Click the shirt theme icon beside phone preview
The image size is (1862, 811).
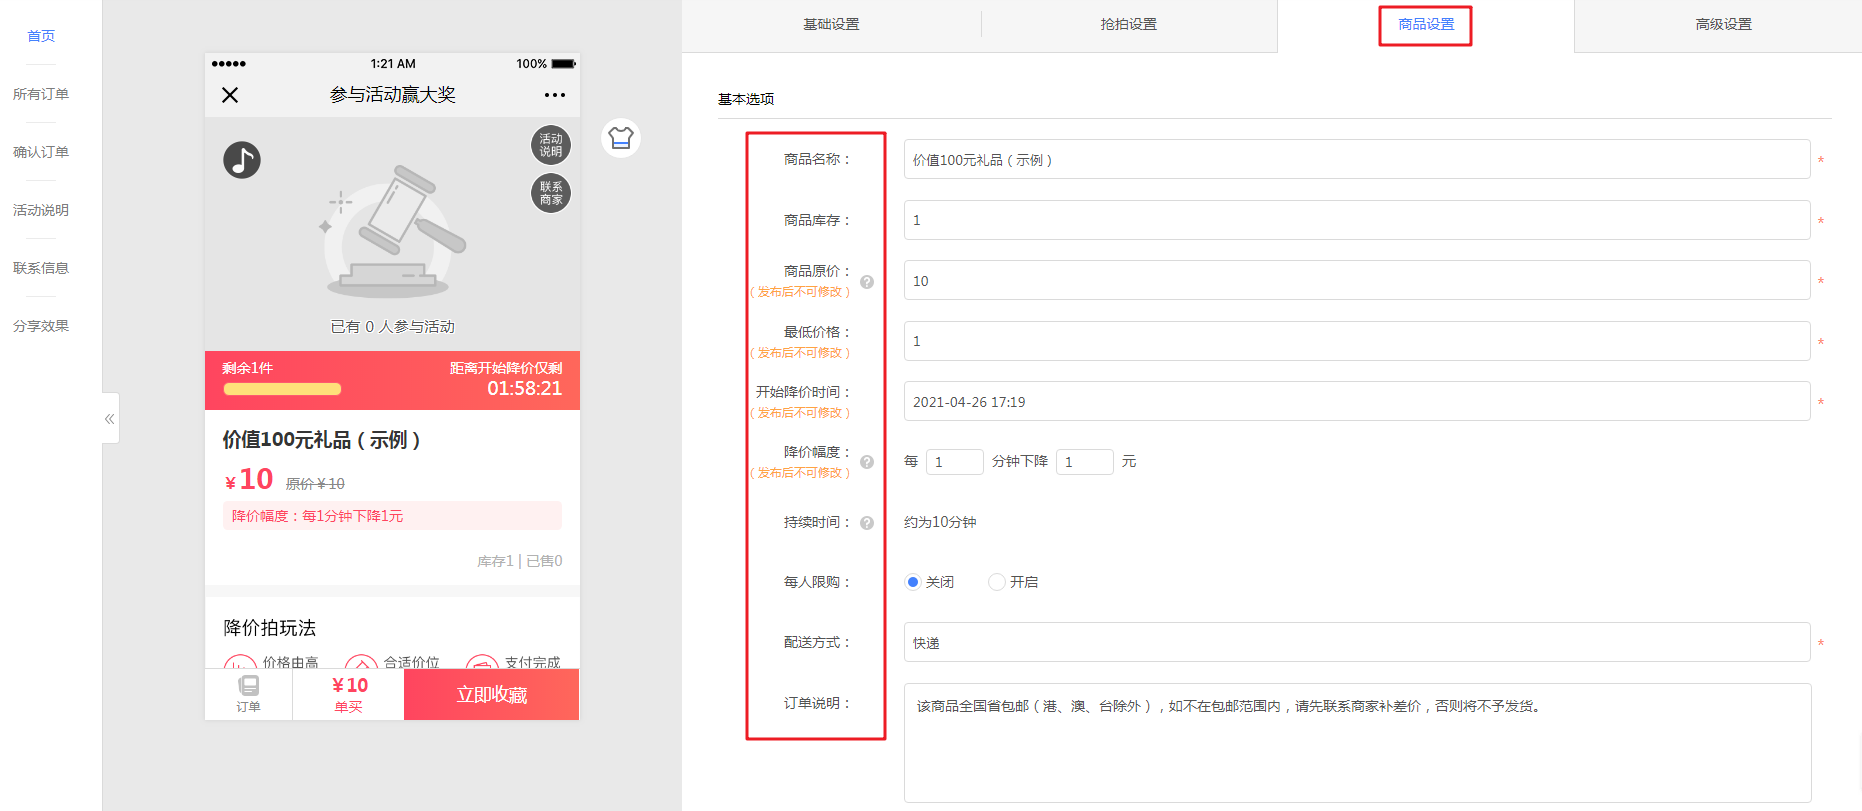[621, 138]
